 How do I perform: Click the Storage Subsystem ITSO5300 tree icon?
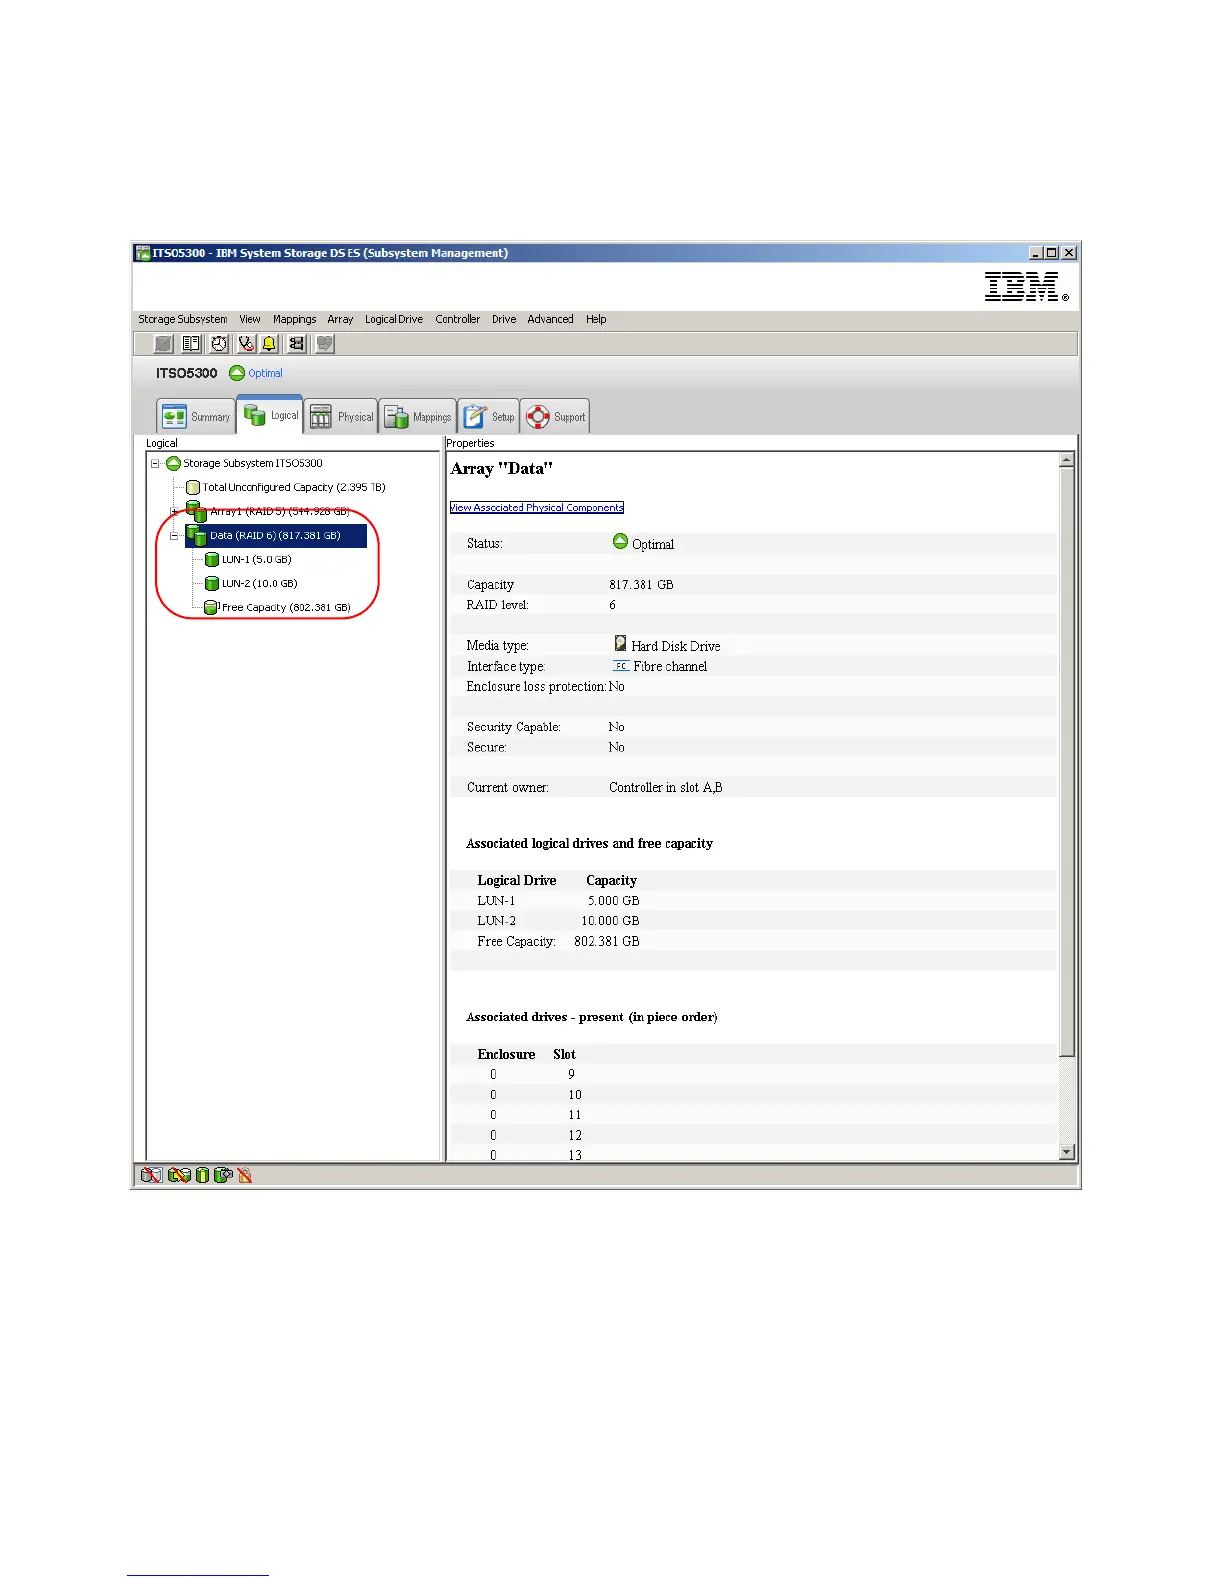click(173, 463)
